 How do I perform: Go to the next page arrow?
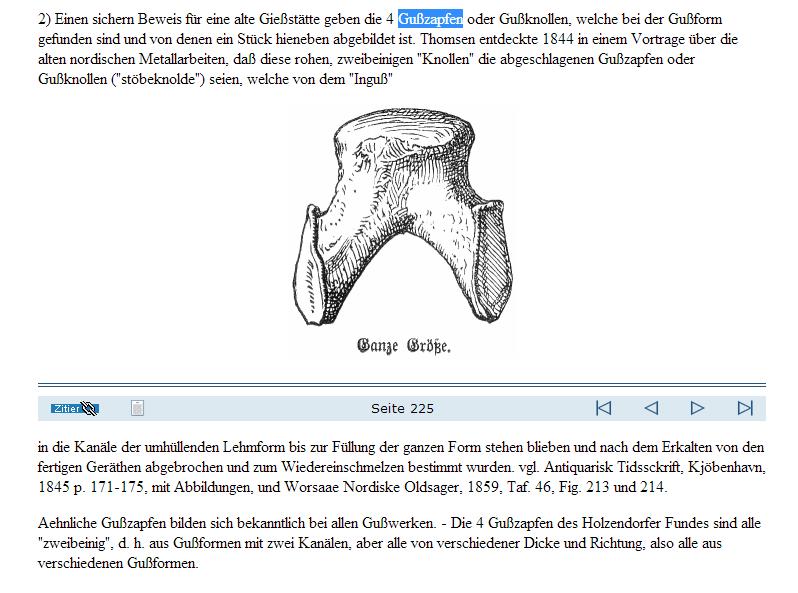pyautogui.click(x=698, y=408)
